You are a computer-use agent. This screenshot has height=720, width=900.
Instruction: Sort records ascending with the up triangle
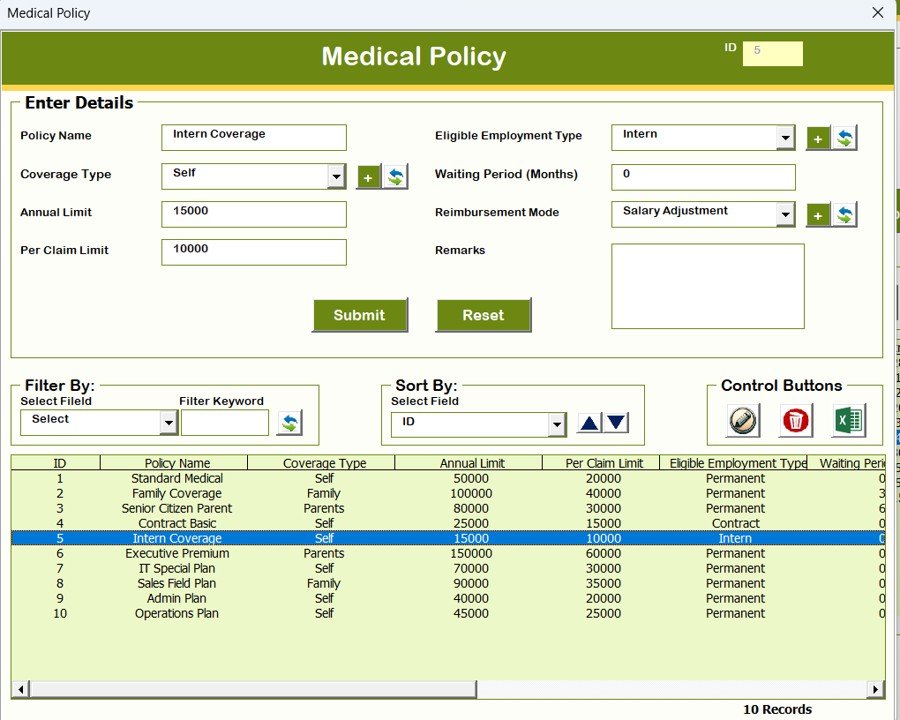[x=588, y=423]
